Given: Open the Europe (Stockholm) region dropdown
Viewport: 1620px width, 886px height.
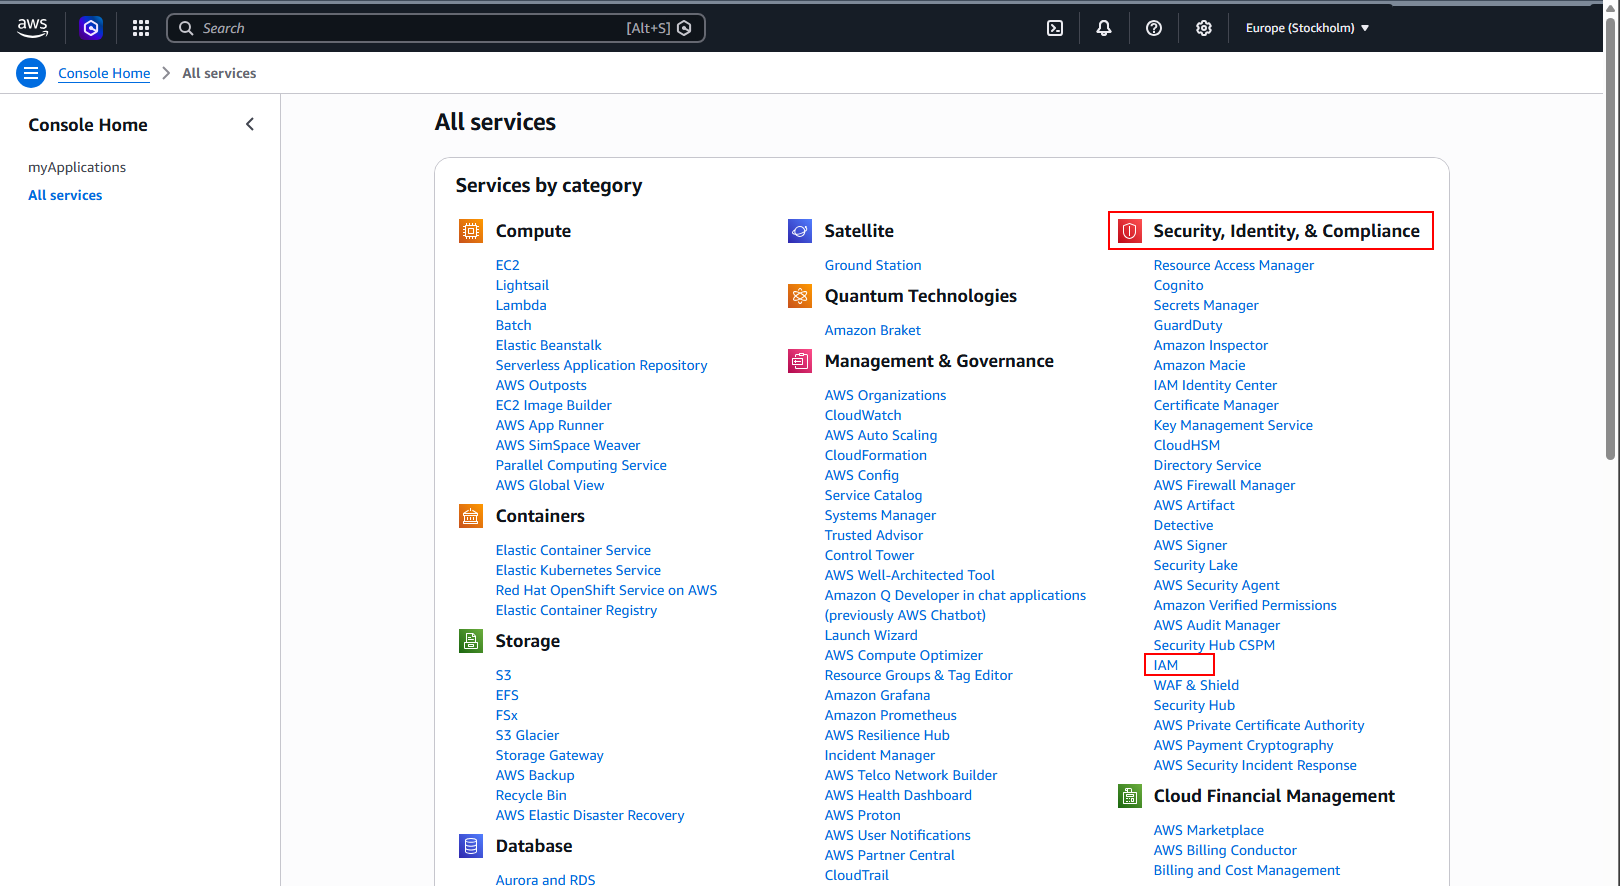Looking at the screenshot, I should coord(1307,28).
